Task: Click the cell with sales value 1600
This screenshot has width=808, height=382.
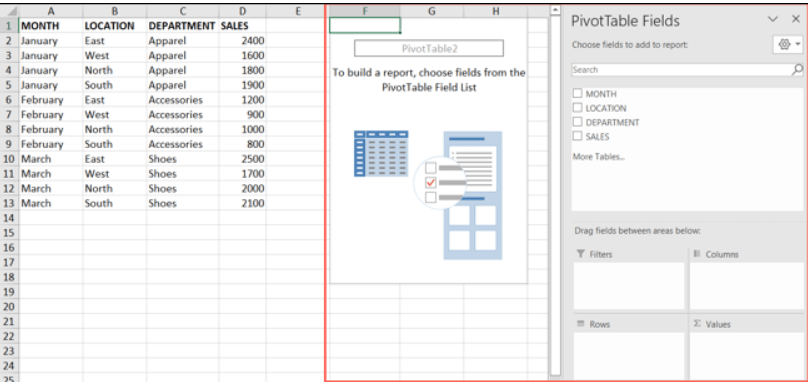Action: (x=243, y=55)
